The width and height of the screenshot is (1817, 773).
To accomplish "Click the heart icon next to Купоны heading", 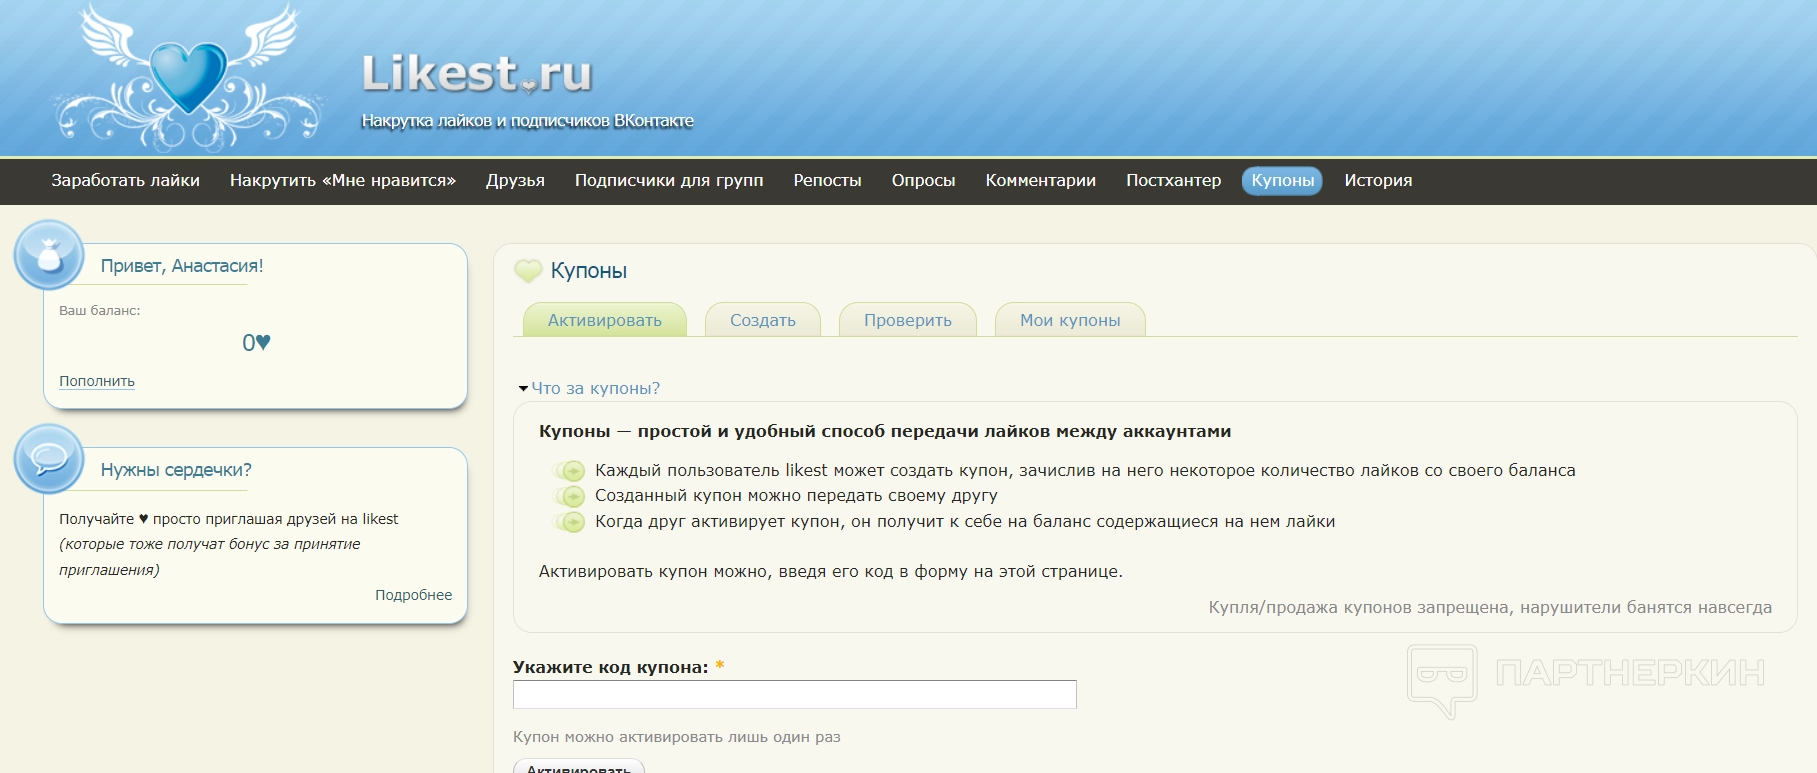I will [x=528, y=271].
